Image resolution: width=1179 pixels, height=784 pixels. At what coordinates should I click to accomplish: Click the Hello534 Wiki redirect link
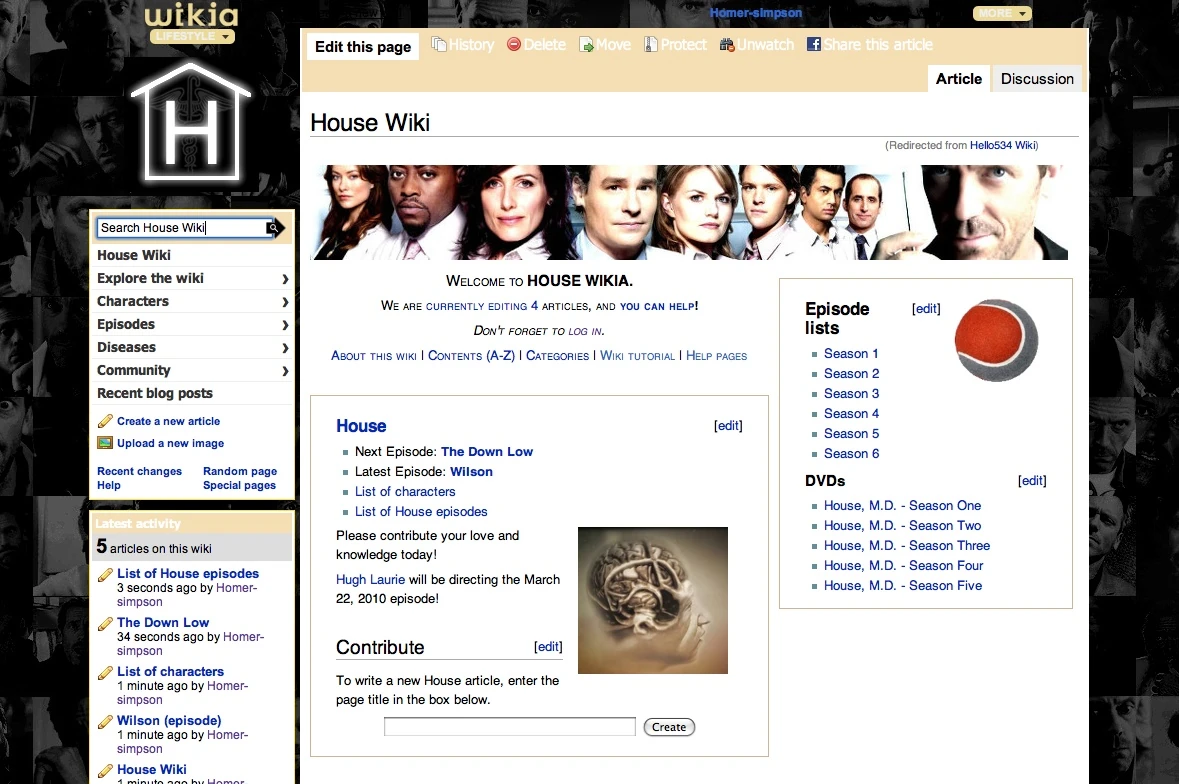tap(1002, 145)
